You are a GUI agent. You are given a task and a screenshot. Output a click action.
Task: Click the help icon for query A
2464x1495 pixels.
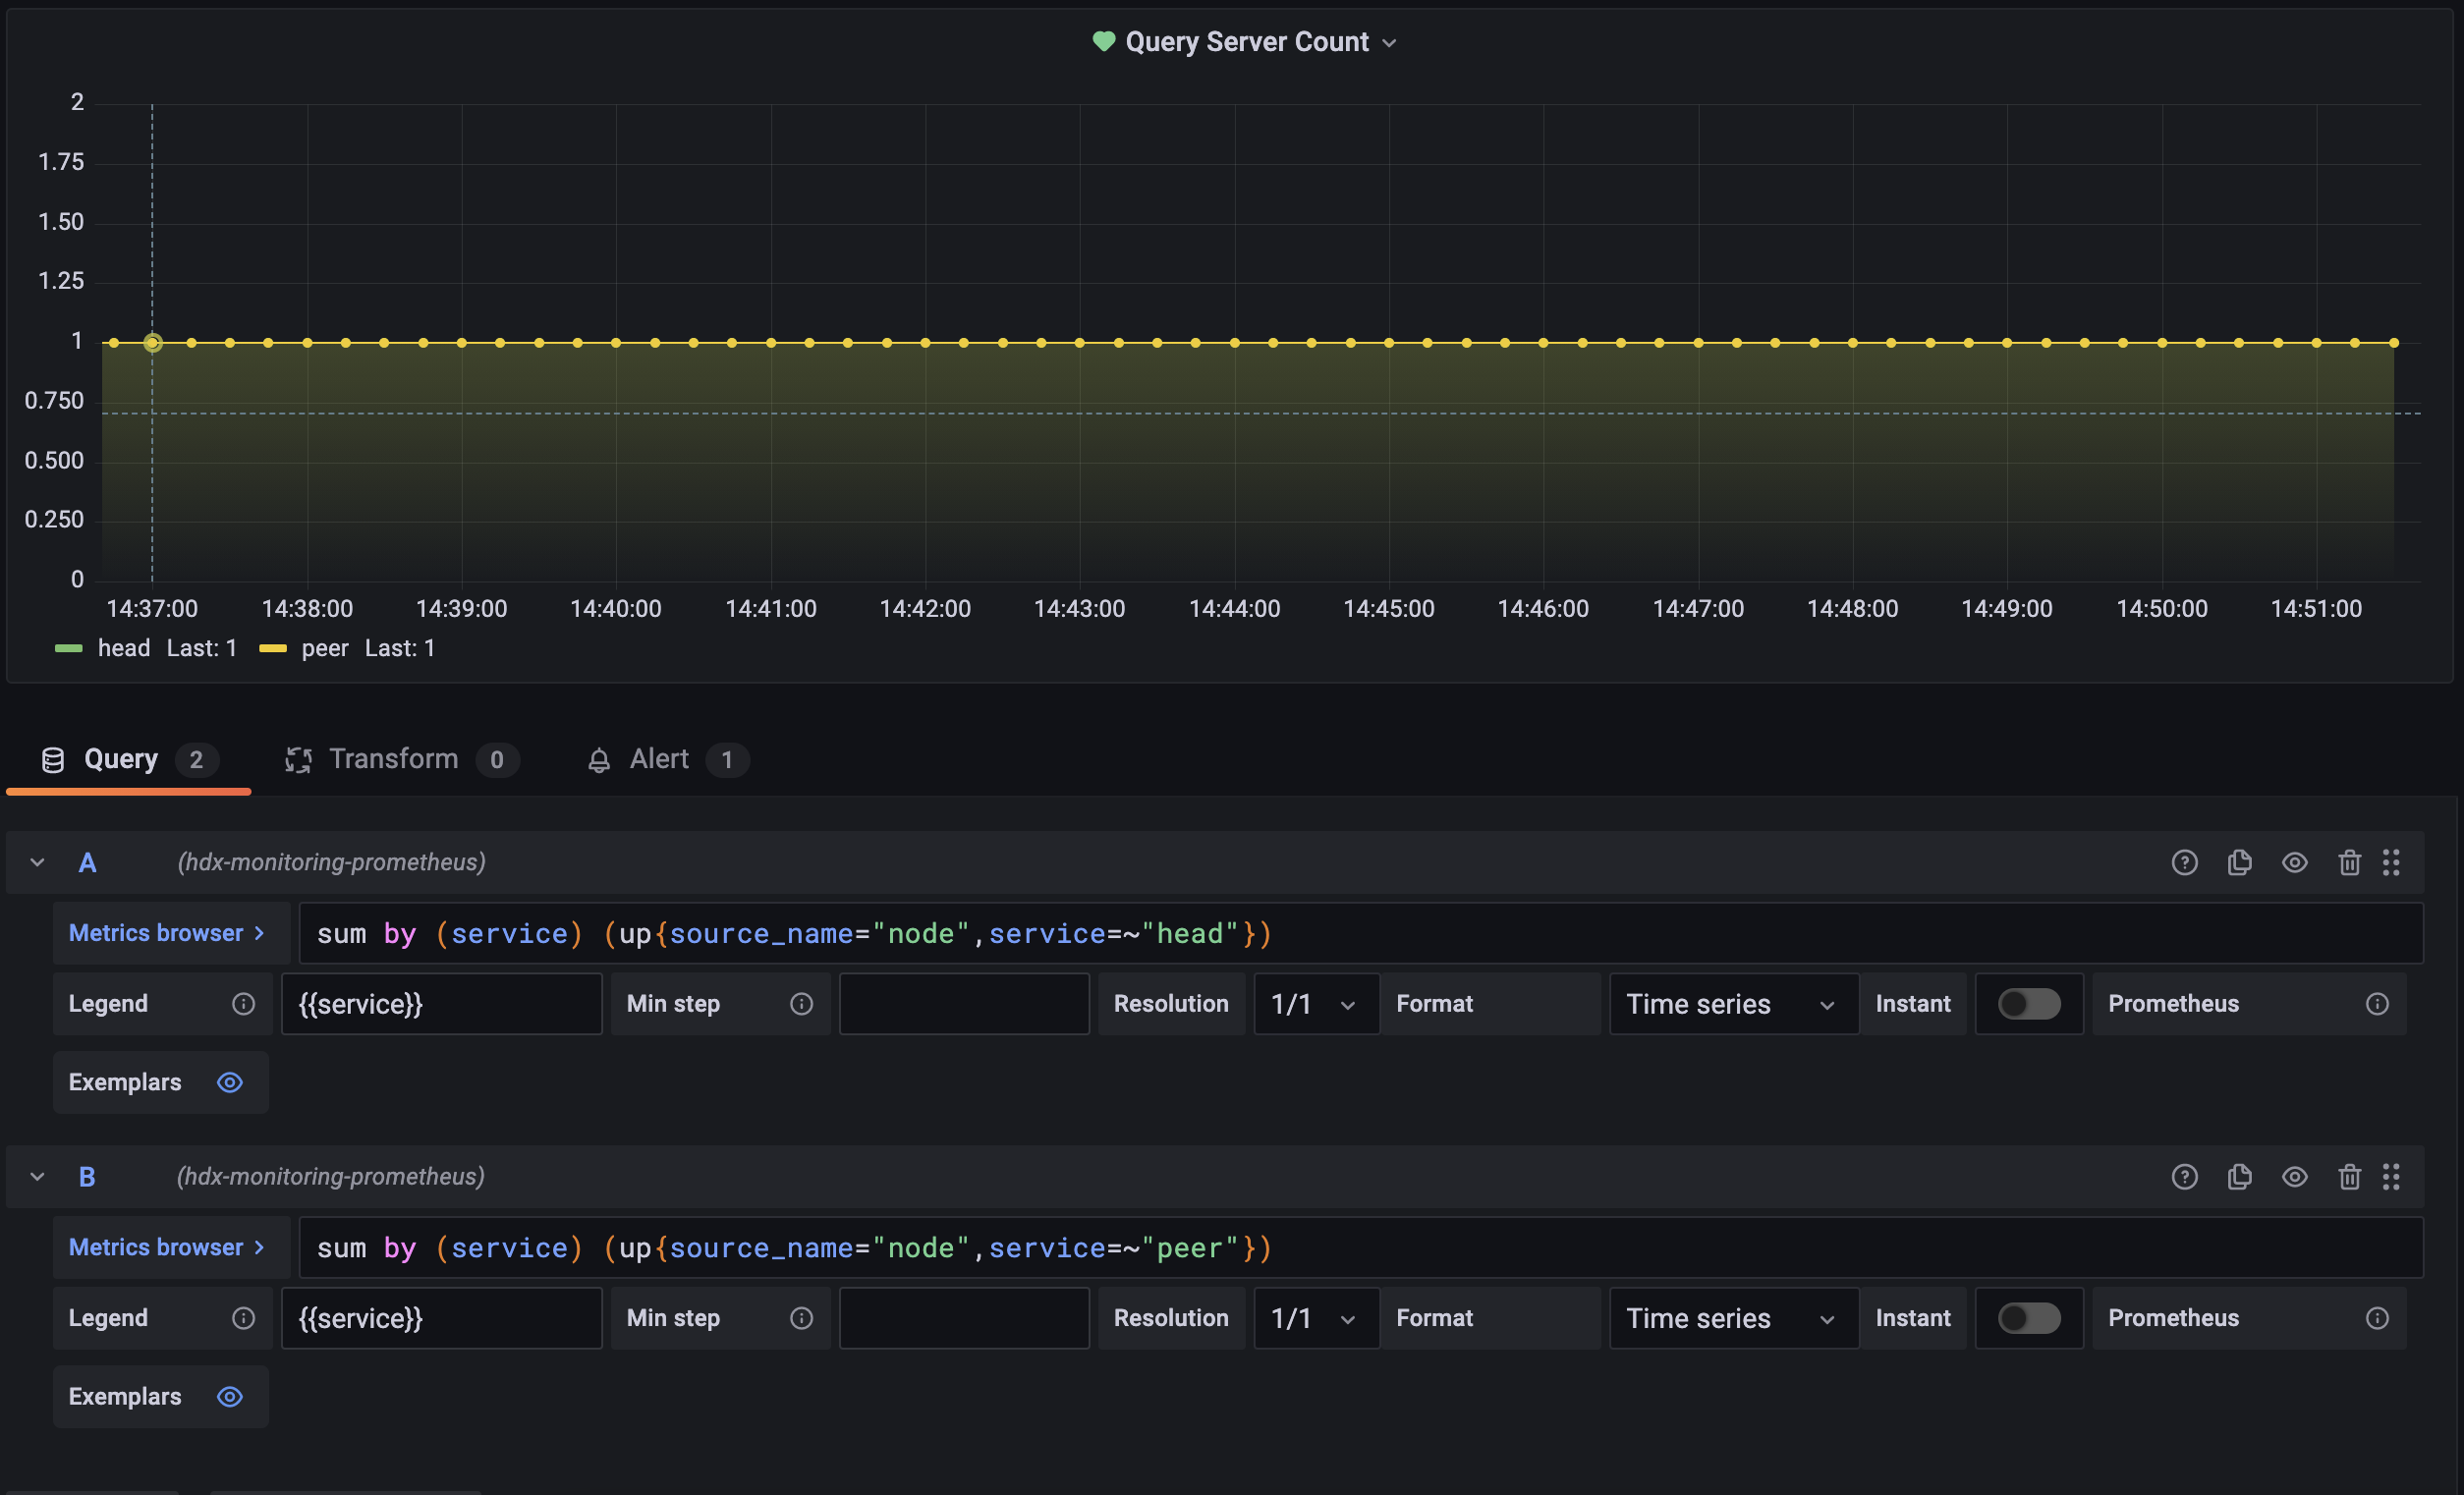(2184, 862)
